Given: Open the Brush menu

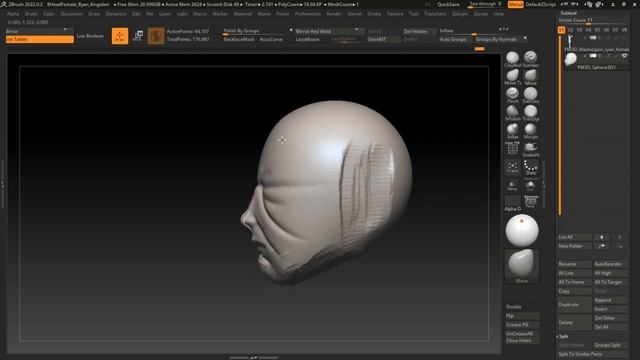Looking at the screenshot, I should pyautogui.click(x=31, y=14).
